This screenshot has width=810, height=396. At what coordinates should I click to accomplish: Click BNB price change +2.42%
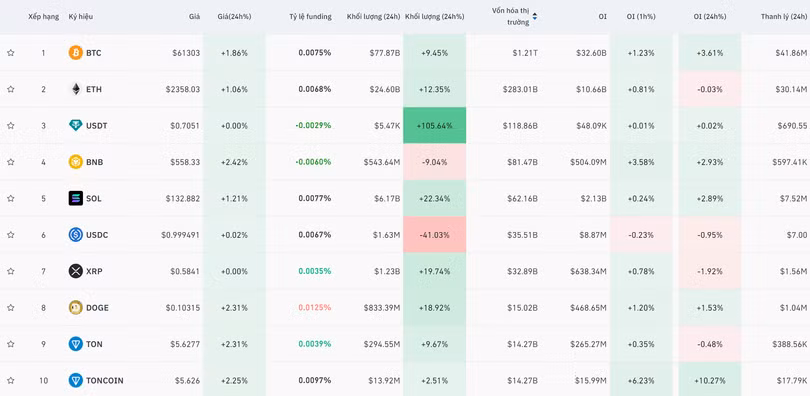(x=234, y=162)
